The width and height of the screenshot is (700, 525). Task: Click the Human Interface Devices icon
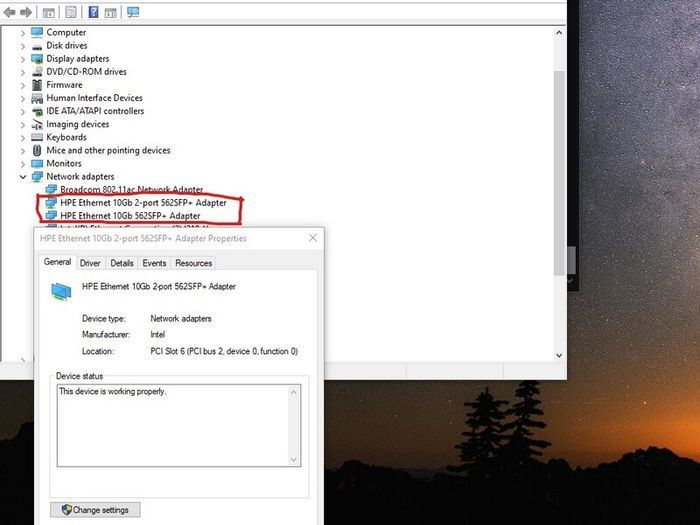coord(37,98)
